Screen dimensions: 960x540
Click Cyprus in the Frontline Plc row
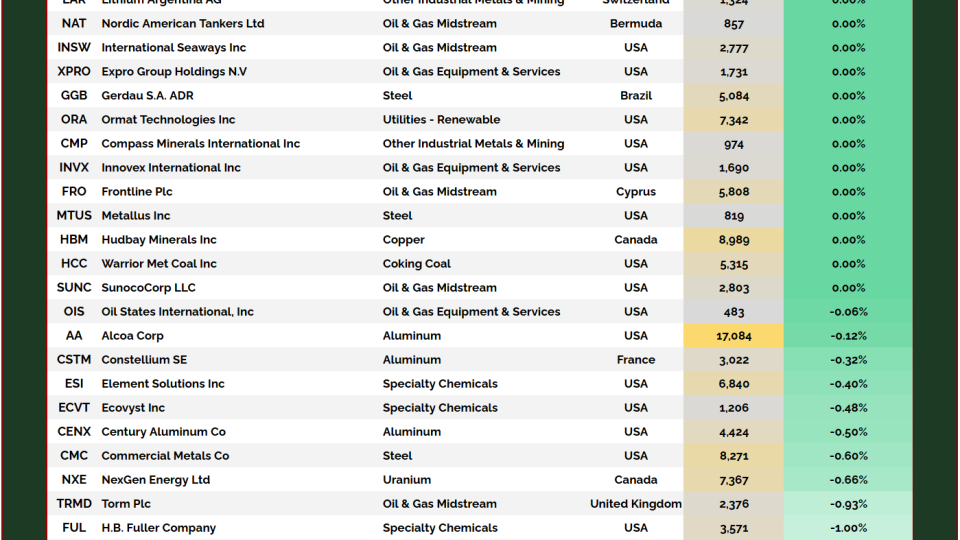(636, 192)
